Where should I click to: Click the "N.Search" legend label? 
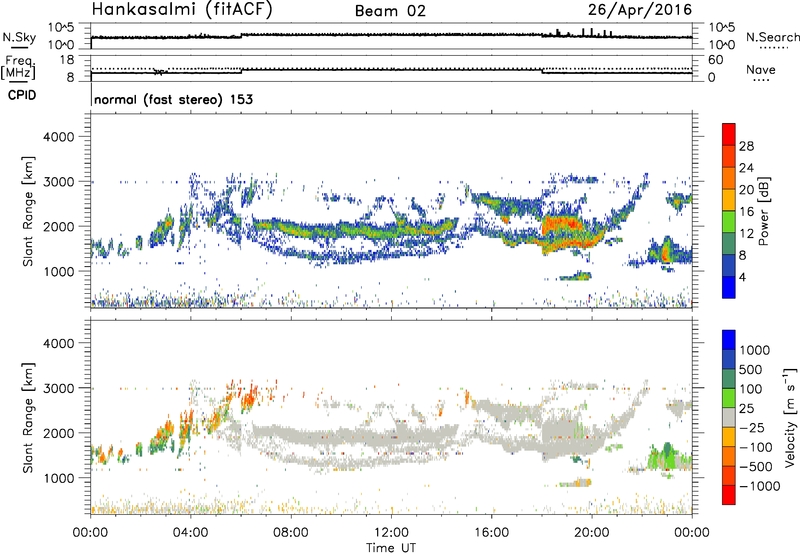point(772,37)
